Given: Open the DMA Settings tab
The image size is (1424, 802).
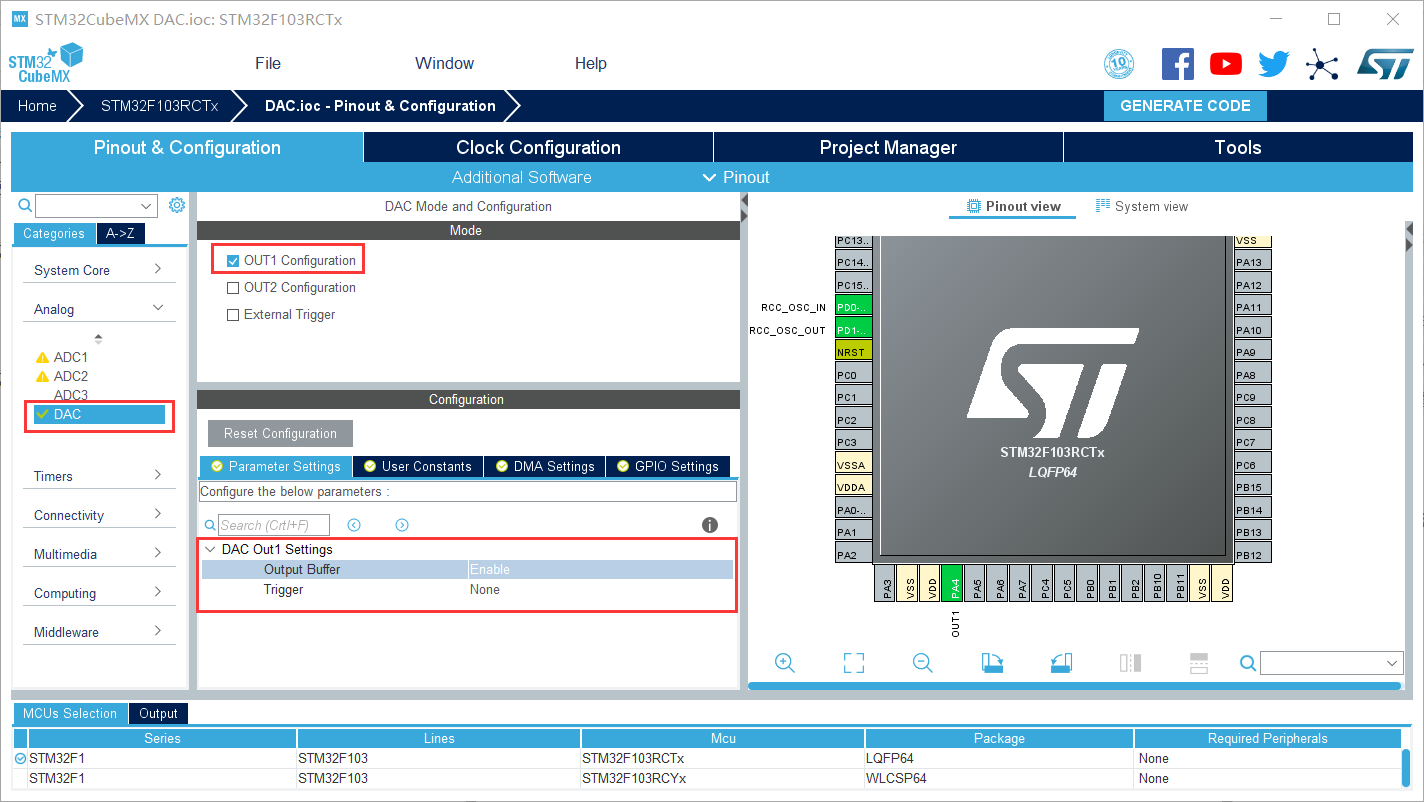Looking at the screenshot, I should [x=545, y=466].
